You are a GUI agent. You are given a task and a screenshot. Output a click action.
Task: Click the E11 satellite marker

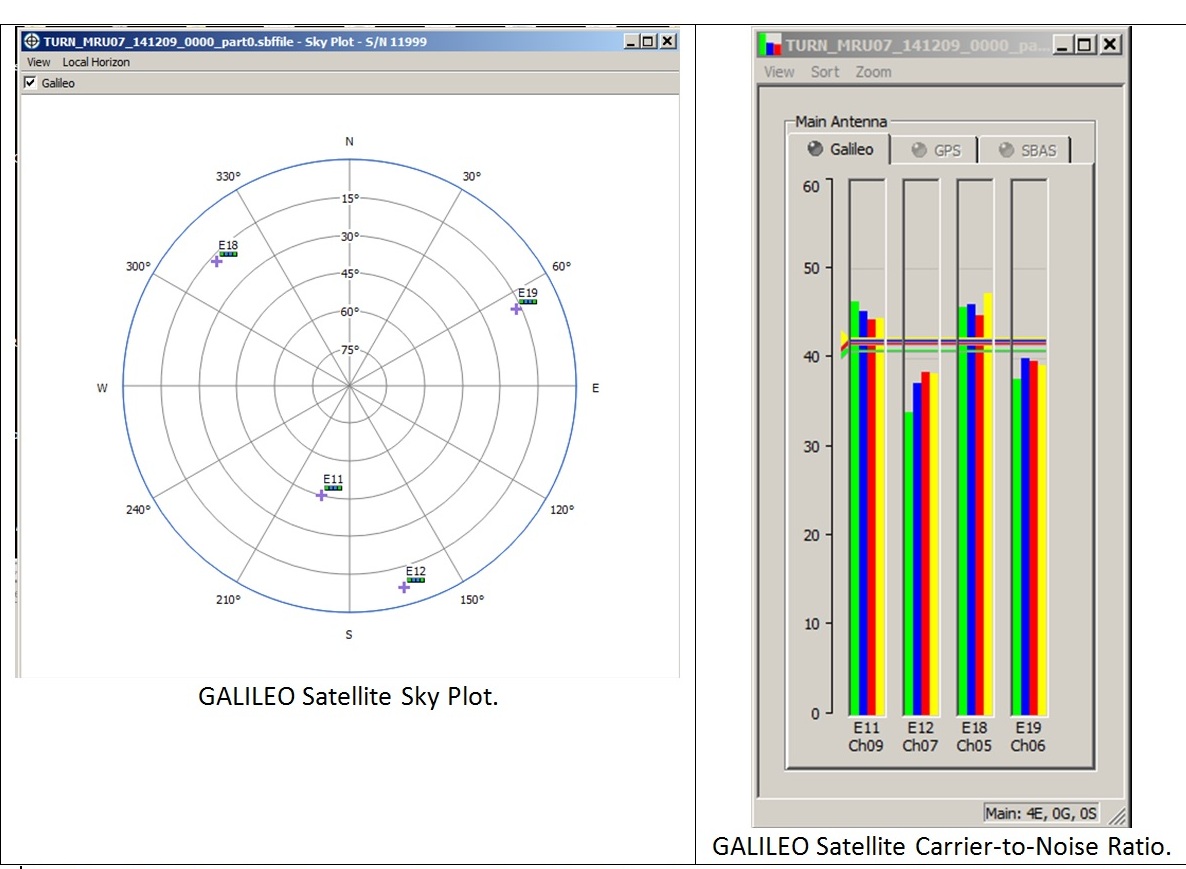click(x=321, y=495)
